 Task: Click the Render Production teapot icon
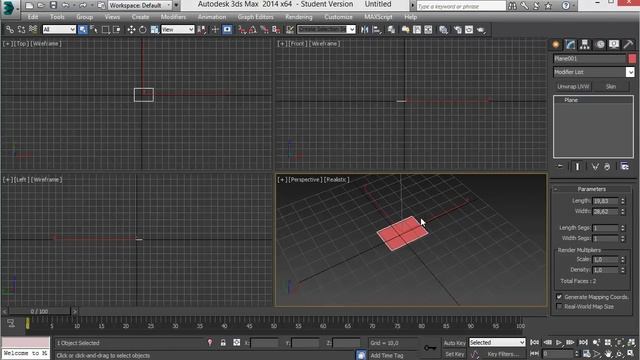(x=481, y=29)
